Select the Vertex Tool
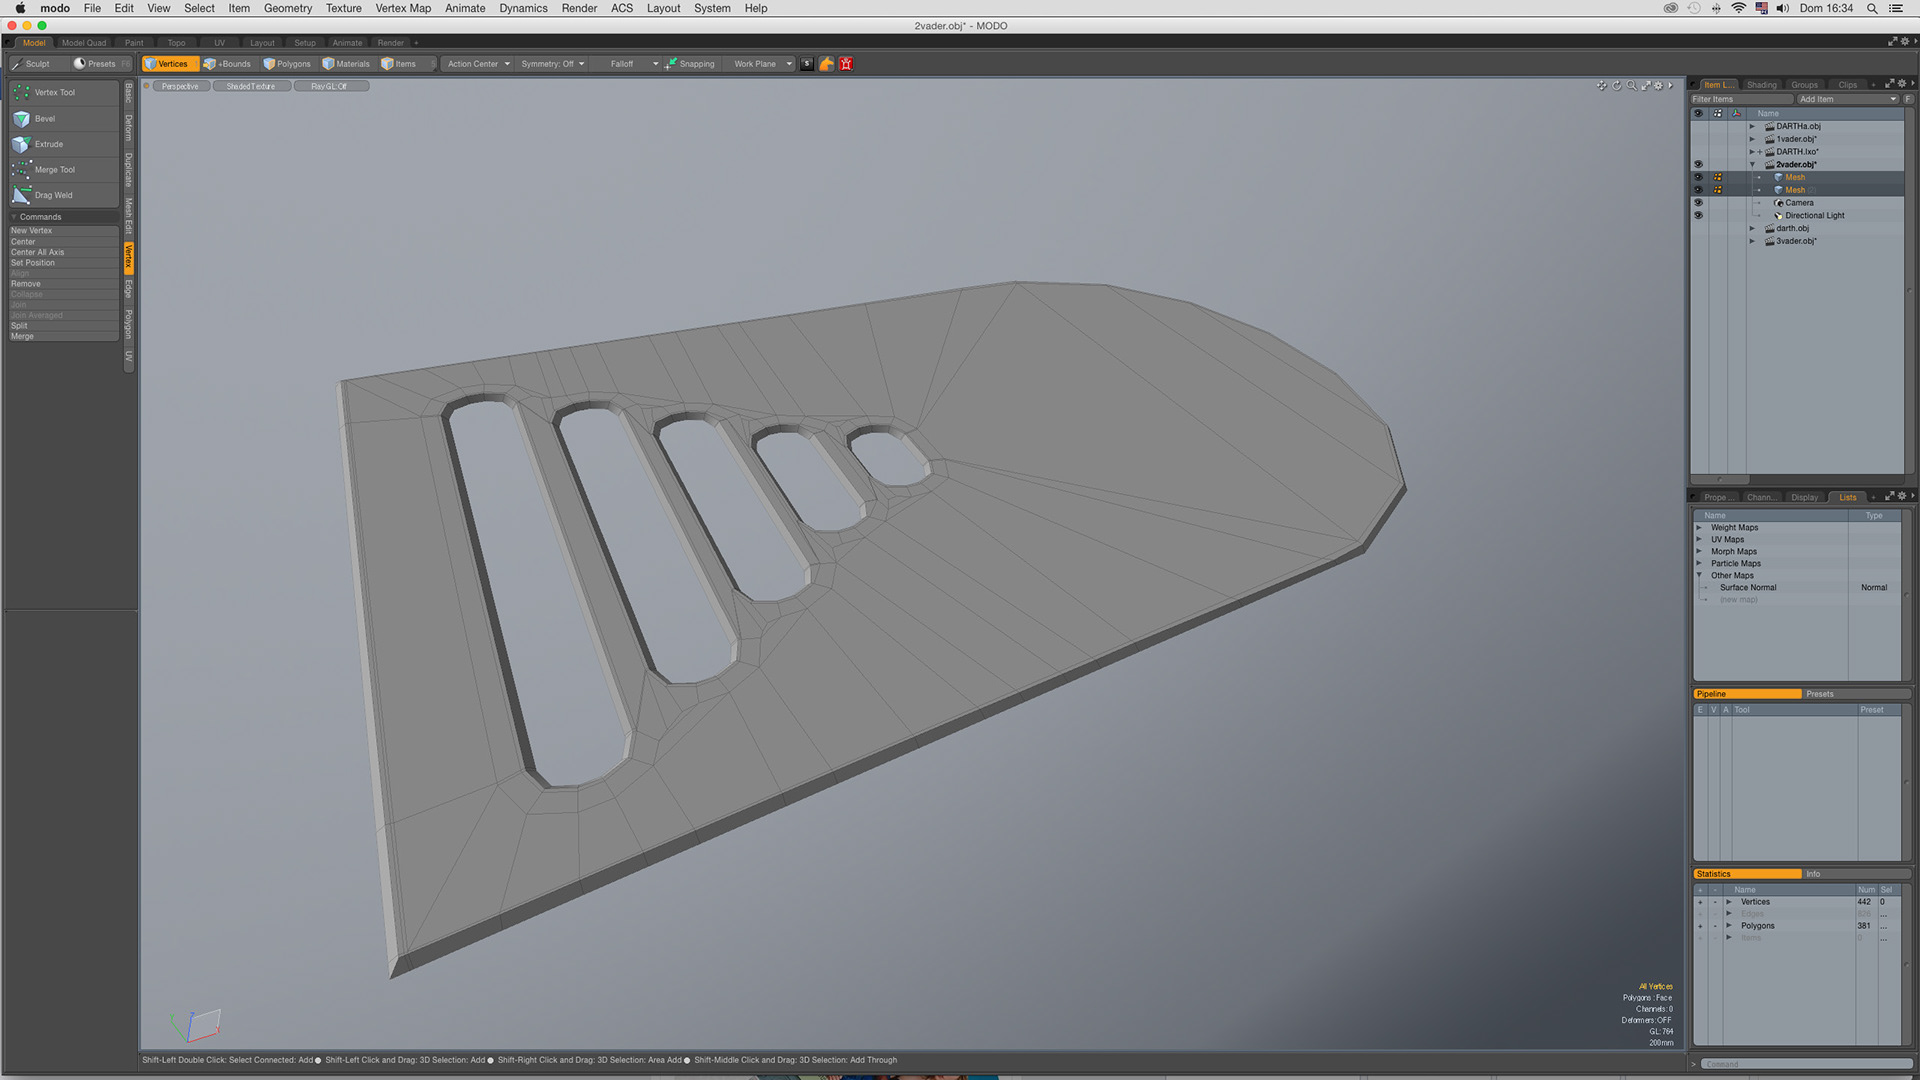This screenshot has height=1080, width=1920. pos(64,92)
